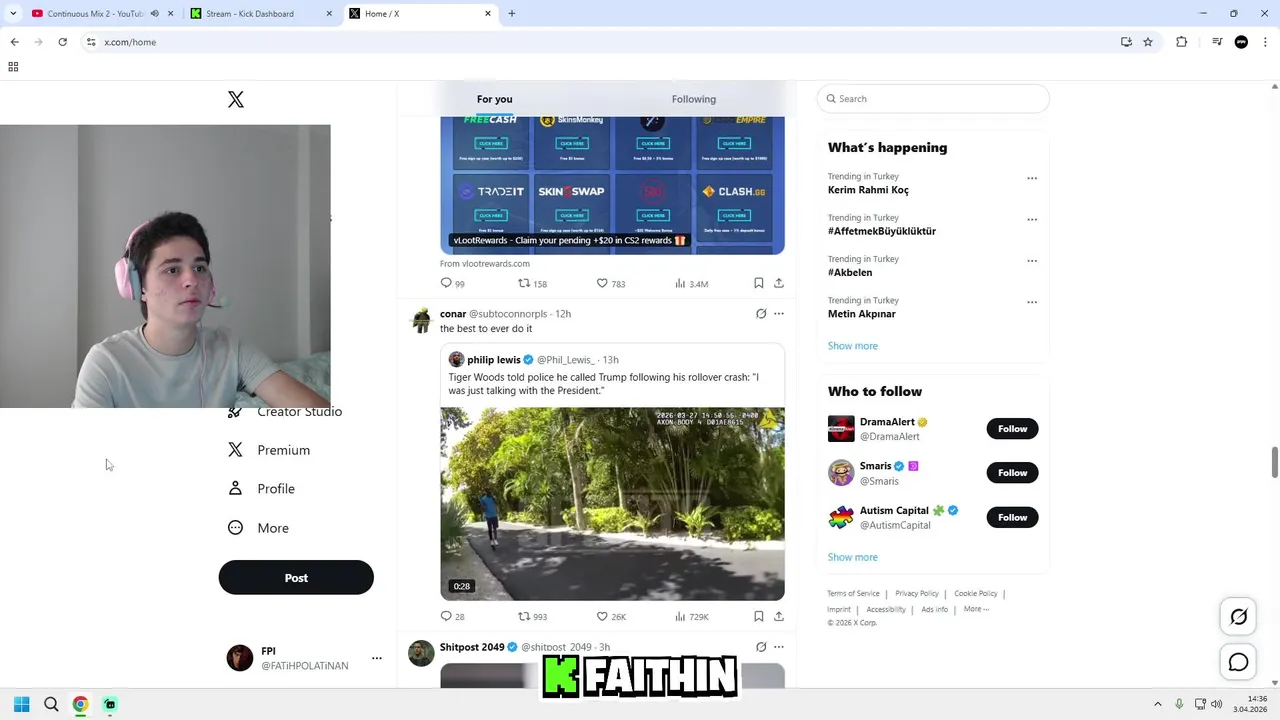
Task: Show more trending topics
Action: [x=853, y=346]
